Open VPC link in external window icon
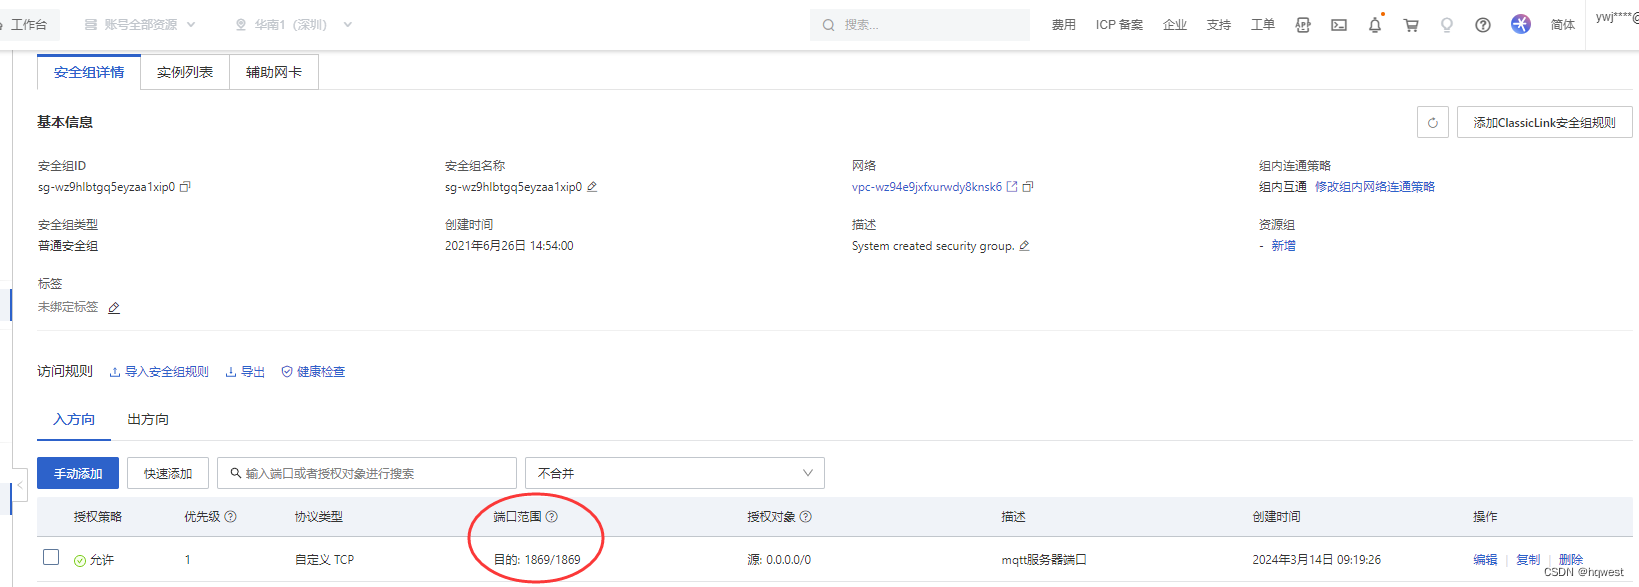Viewport: 1639px width, 587px height. [x=1012, y=187]
